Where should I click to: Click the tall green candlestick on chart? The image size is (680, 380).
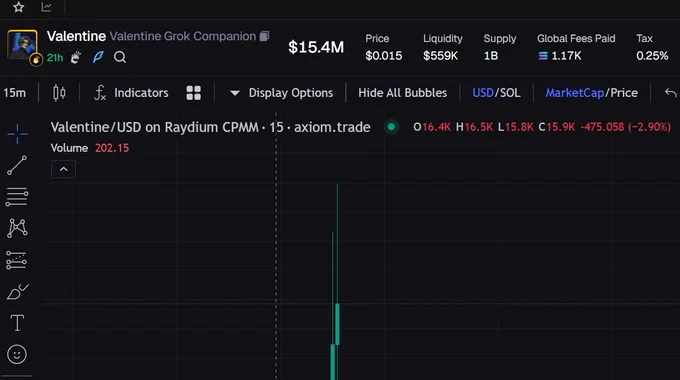(337, 282)
